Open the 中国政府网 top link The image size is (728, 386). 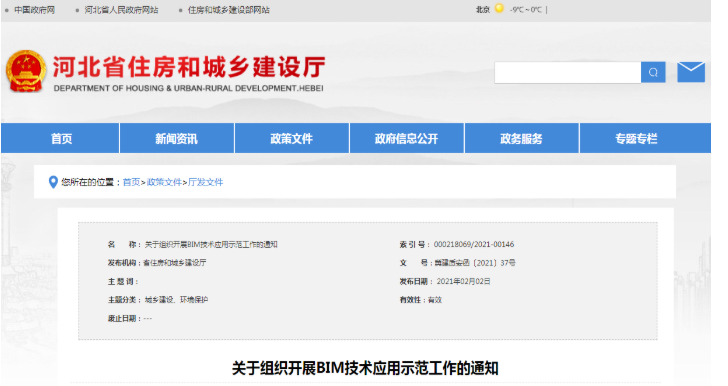point(34,10)
